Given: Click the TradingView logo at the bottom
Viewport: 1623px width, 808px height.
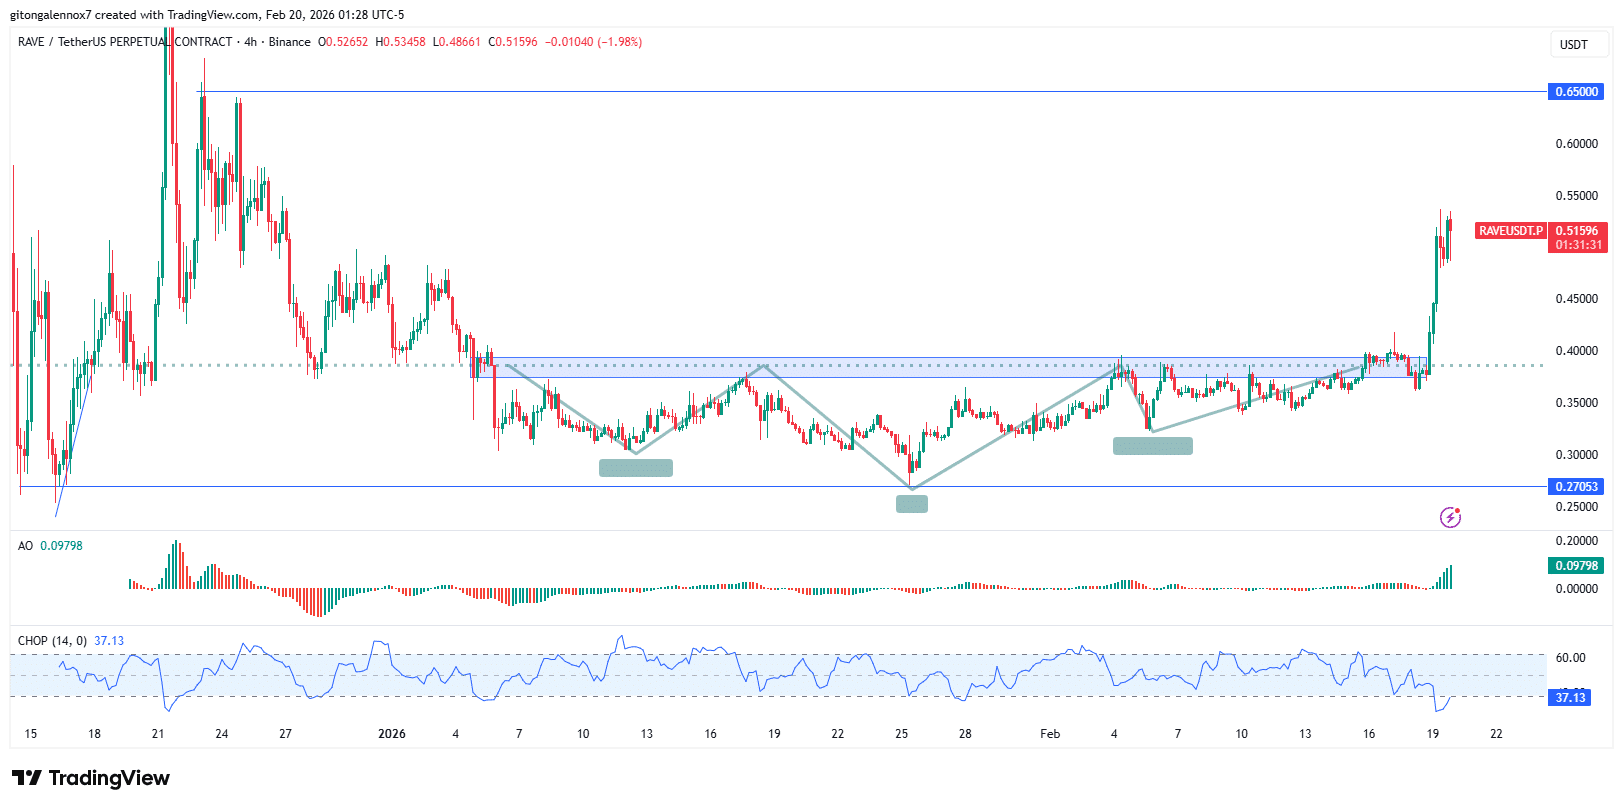Looking at the screenshot, I should pos(91,778).
